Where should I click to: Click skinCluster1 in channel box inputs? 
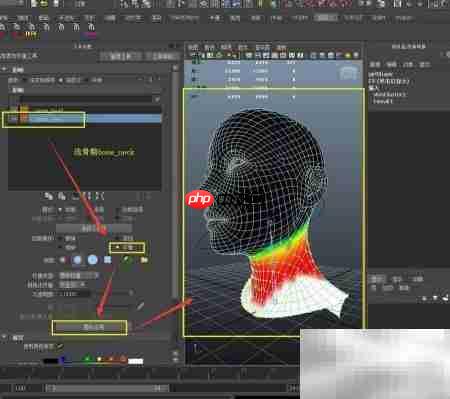tap(390, 94)
